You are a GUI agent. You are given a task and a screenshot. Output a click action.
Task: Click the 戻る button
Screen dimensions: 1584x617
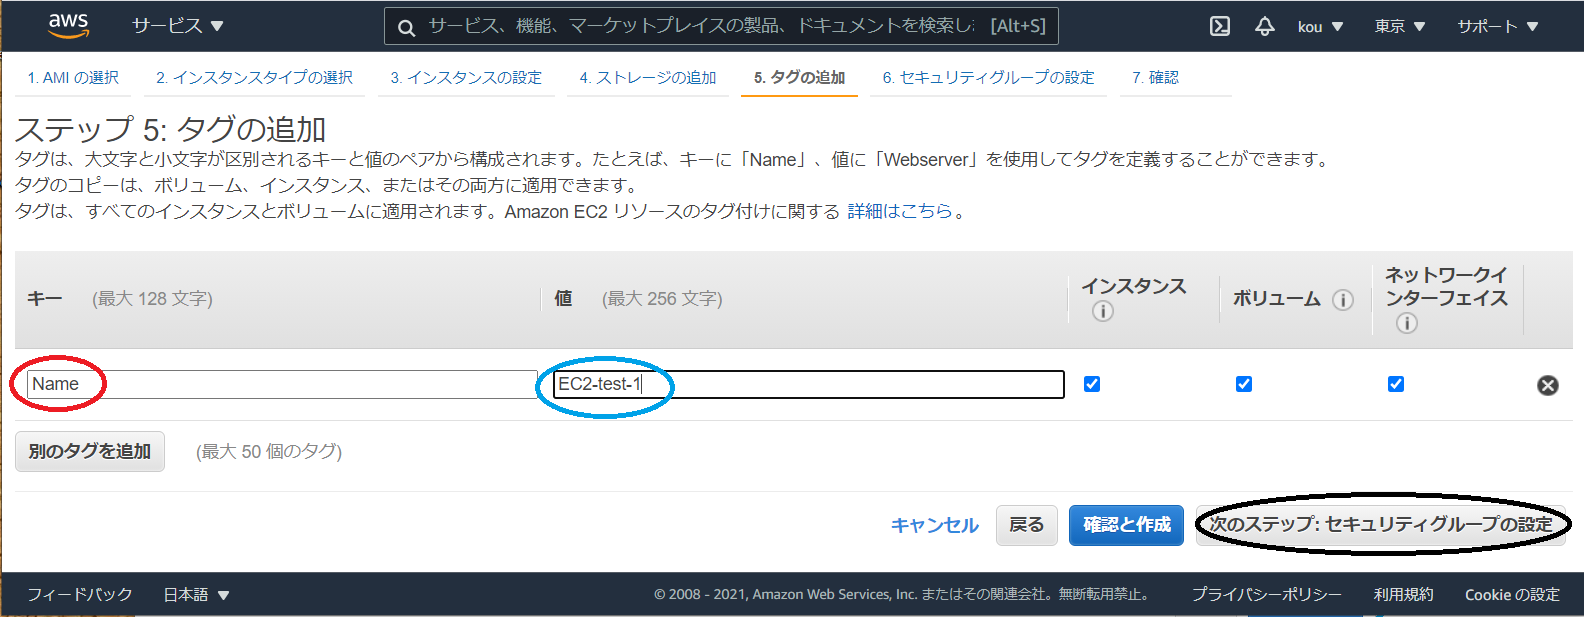1026,525
